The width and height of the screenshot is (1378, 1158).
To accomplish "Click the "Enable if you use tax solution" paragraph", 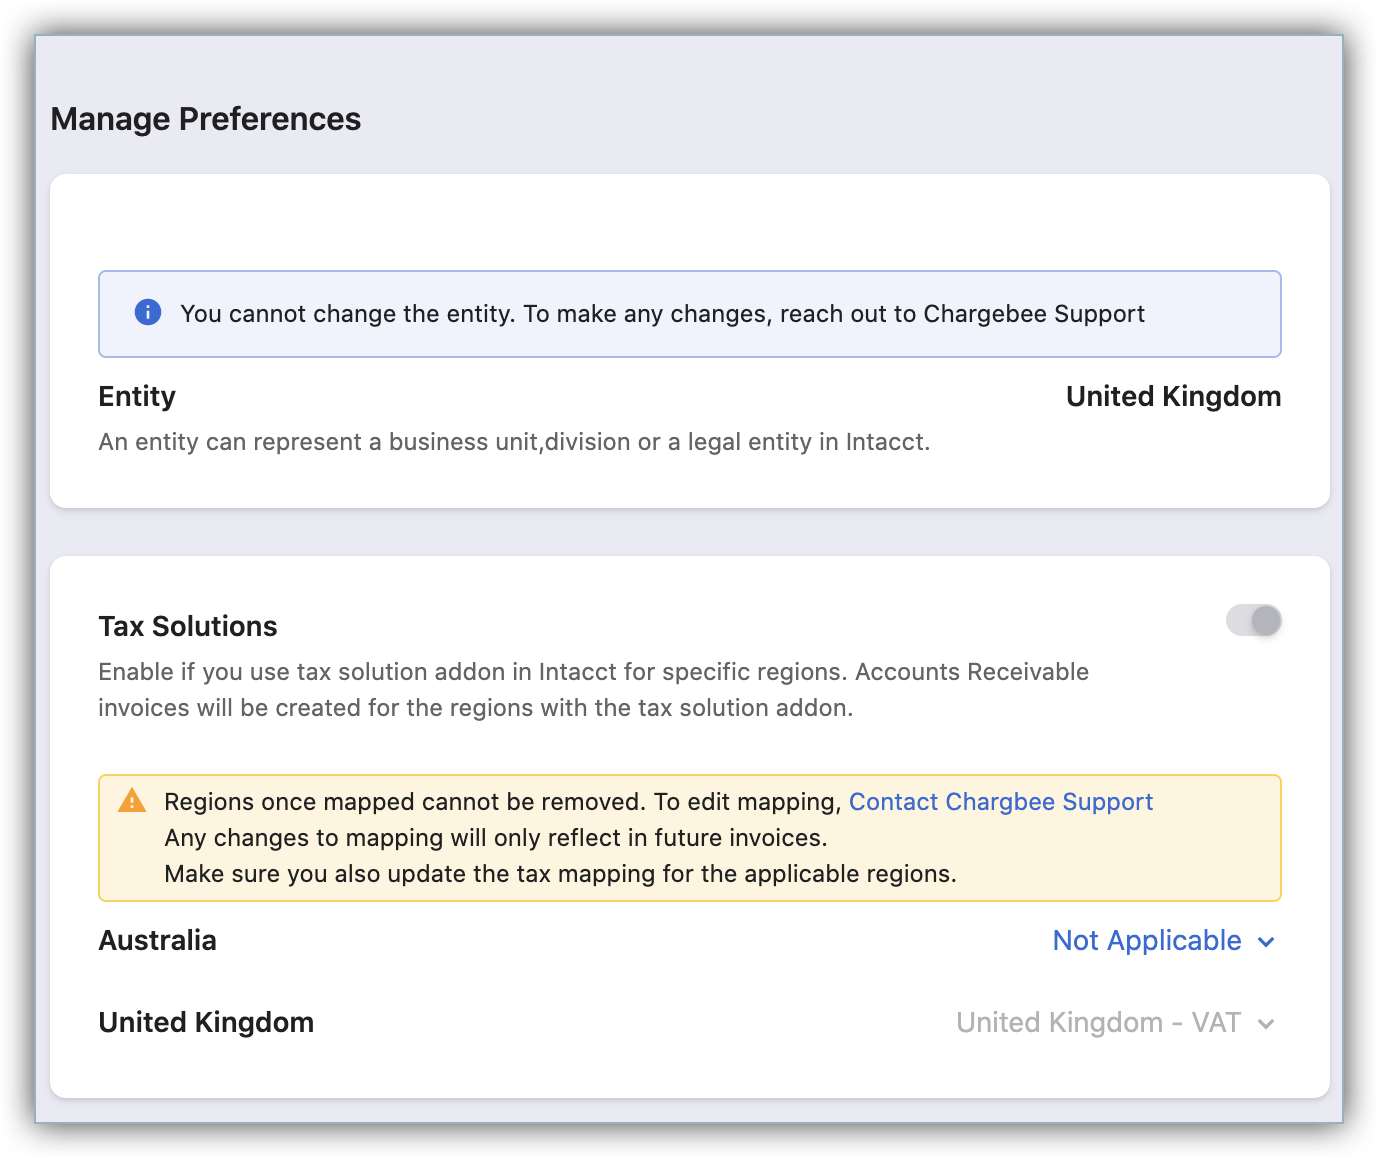I will point(593,690).
